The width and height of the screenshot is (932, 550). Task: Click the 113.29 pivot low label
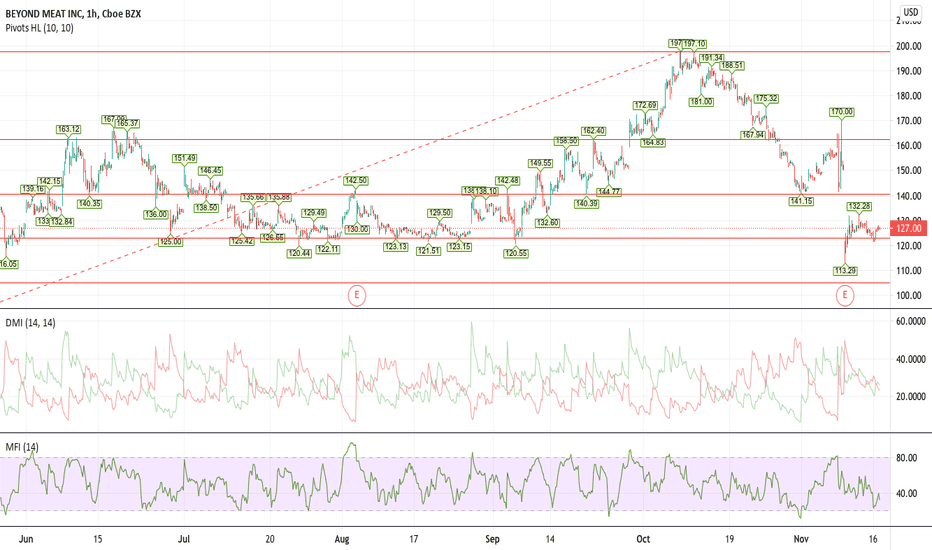(x=845, y=271)
